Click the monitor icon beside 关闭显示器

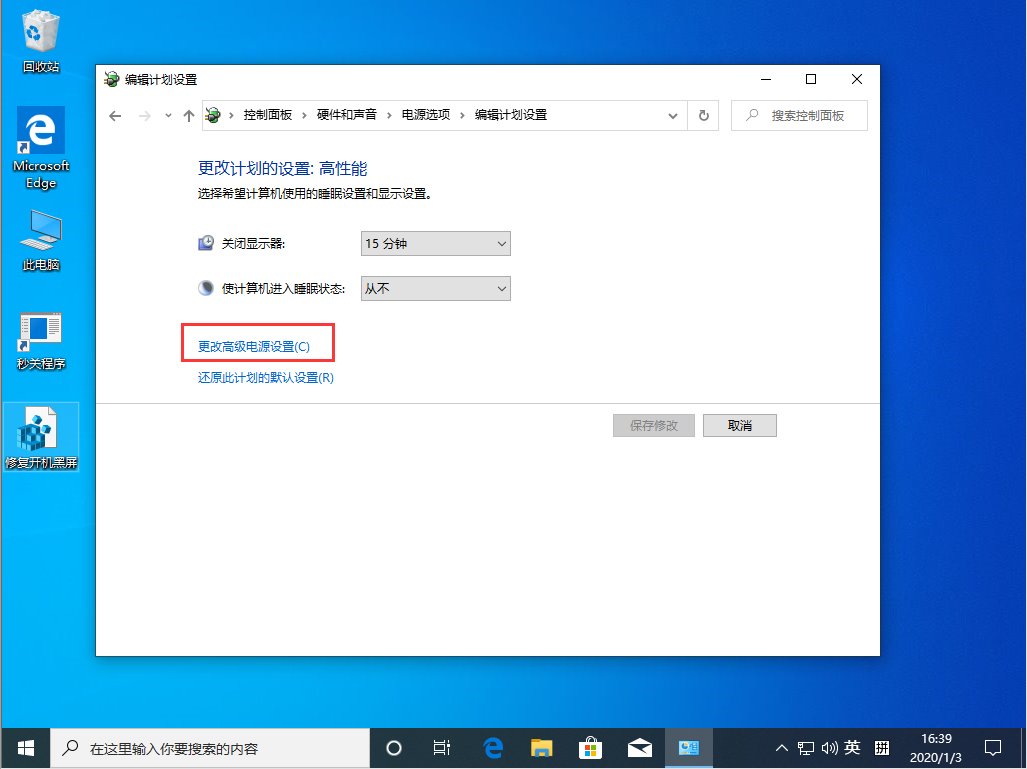tap(206, 242)
